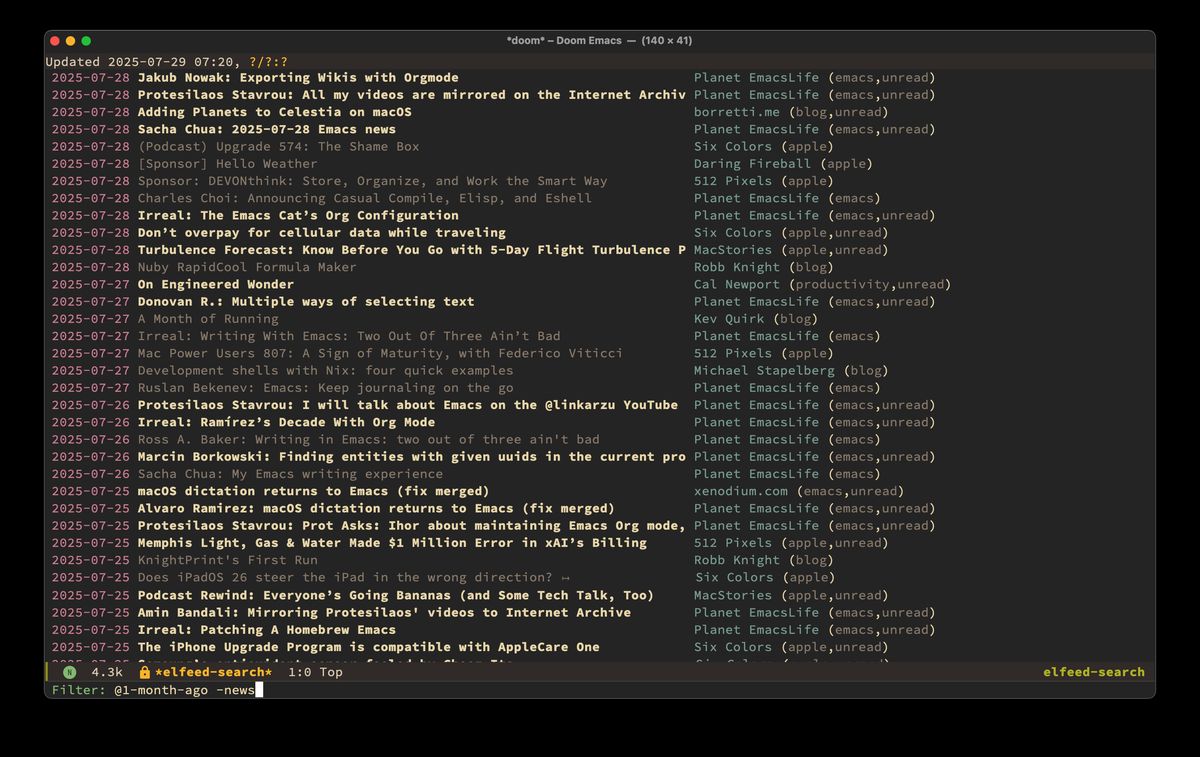The image size is (1200, 757).
Task: Select Don't overpay for cellular data while traveling
Action: coord(321,233)
